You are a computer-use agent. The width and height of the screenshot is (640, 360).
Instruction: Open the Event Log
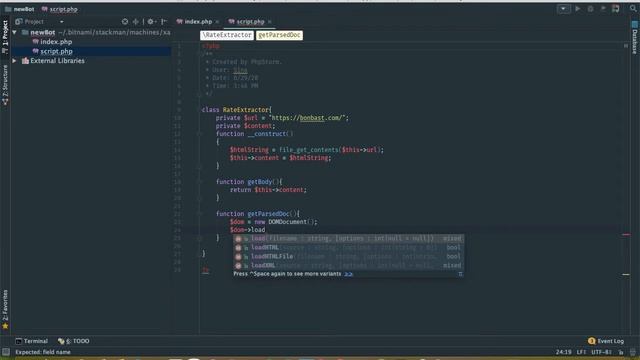[606, 341]
